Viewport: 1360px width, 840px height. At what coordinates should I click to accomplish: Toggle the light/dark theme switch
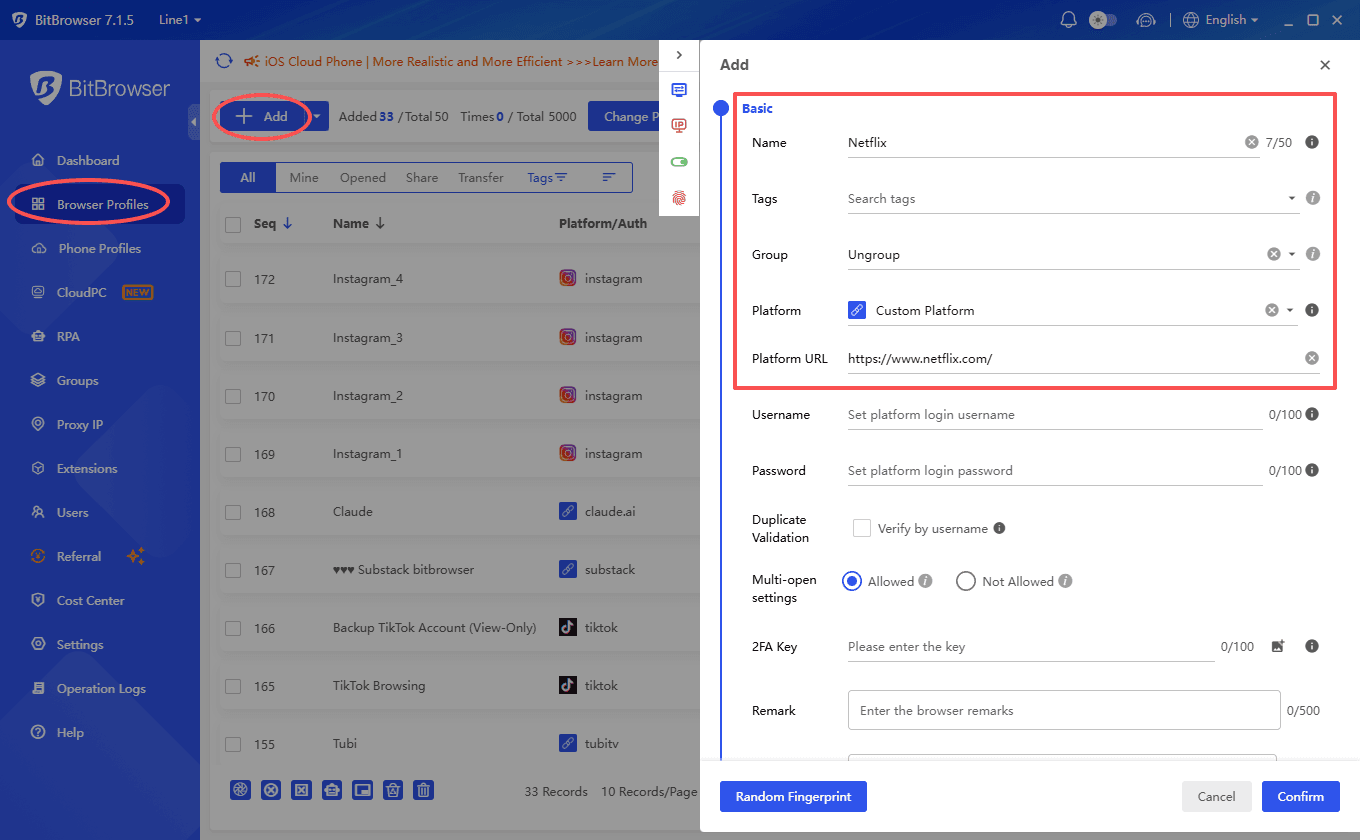point(1103,20)
